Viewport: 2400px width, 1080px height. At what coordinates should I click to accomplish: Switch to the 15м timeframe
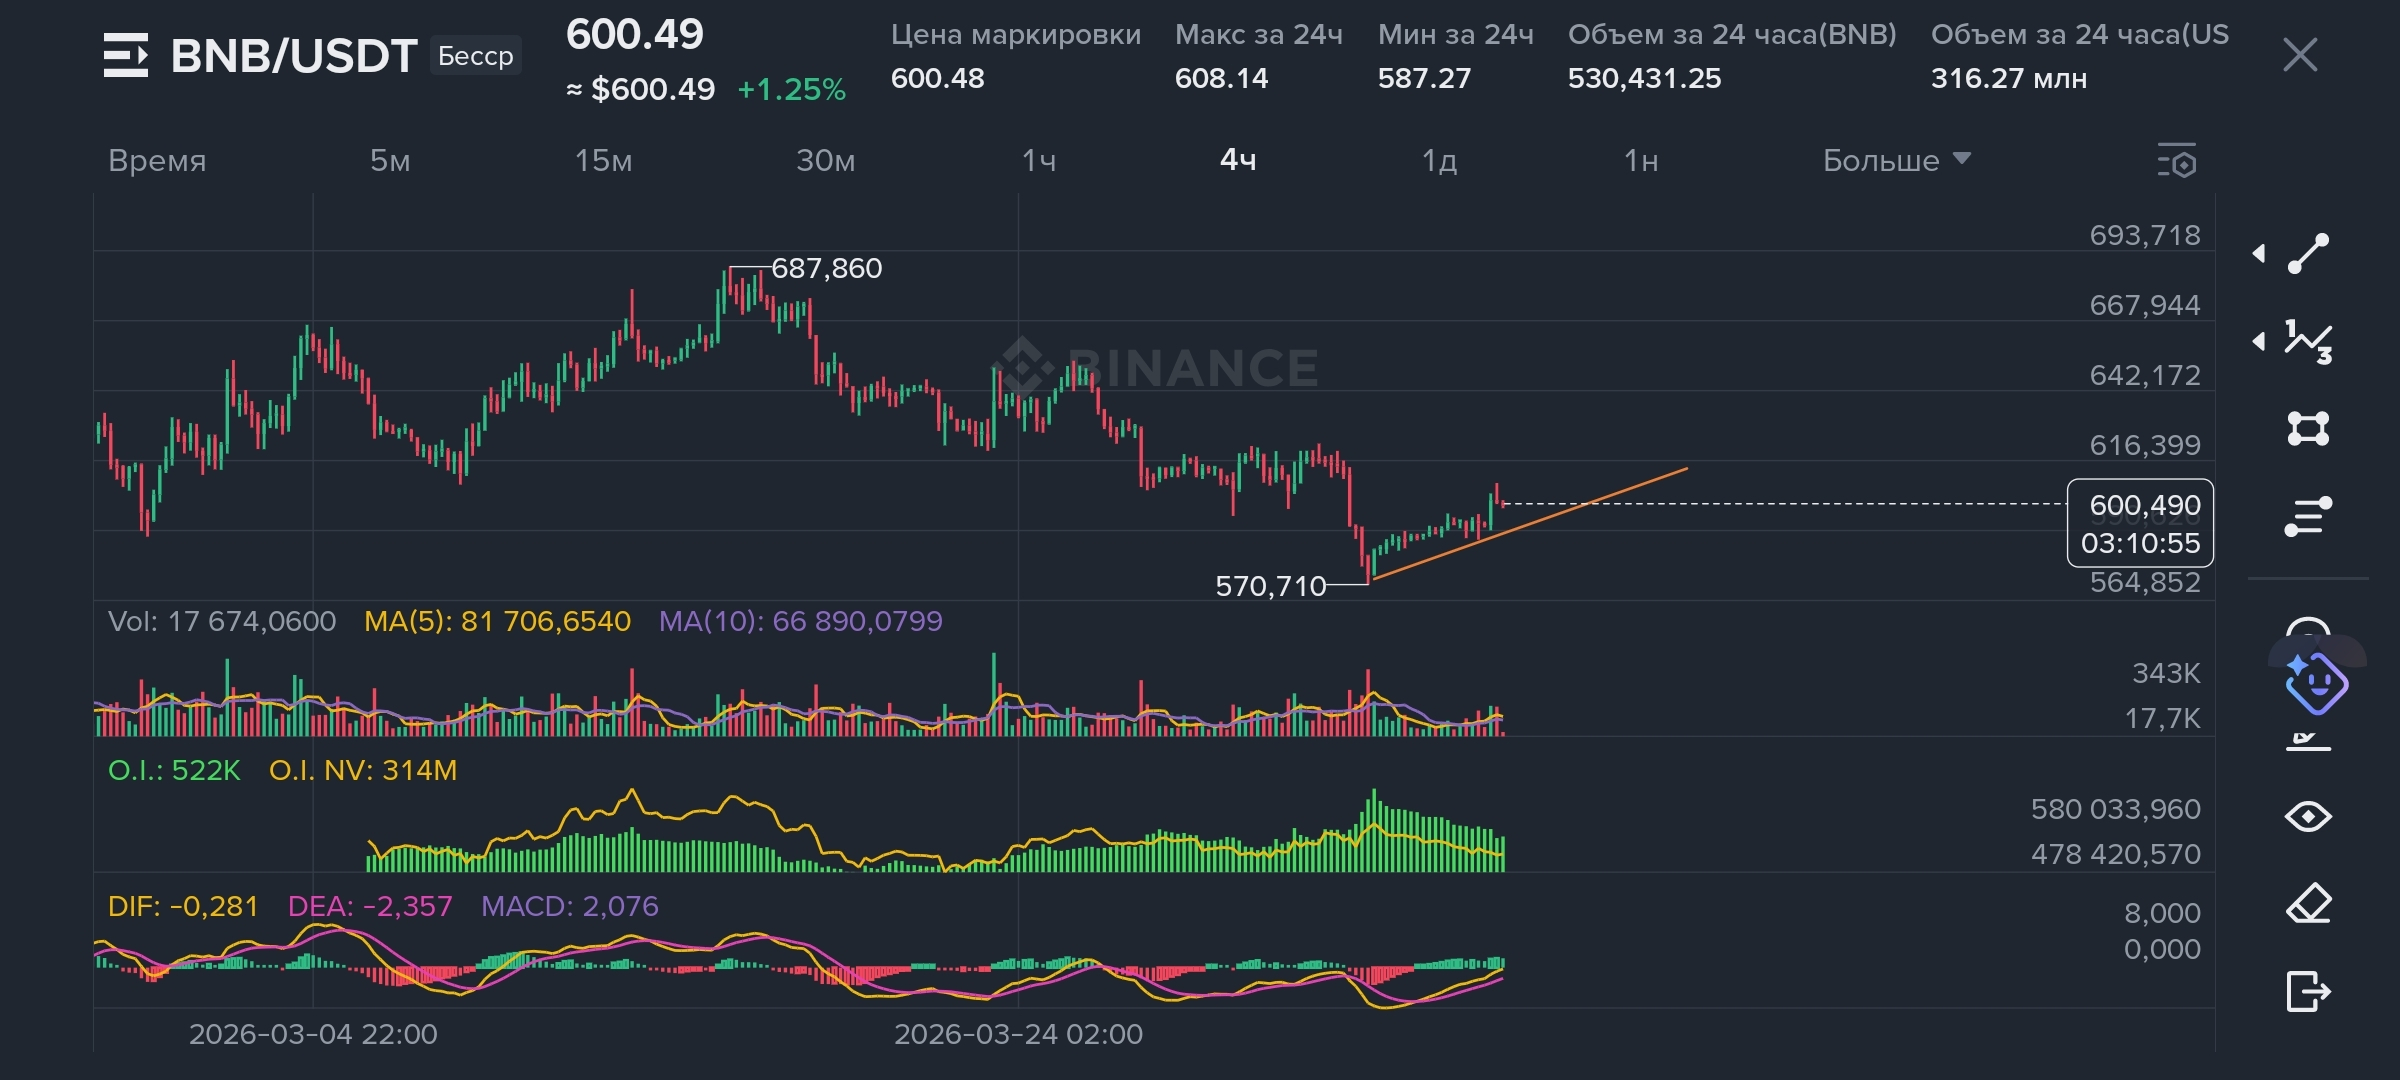[x=603, y=160]
